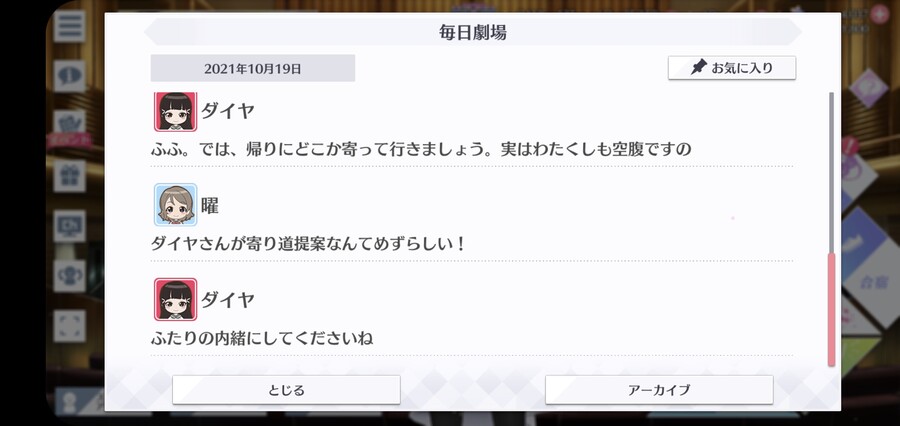Viewport: 900px width, 426px height.
Task: Tap 曜's avatar thumbnail
Action: click(x=176, y=205)
